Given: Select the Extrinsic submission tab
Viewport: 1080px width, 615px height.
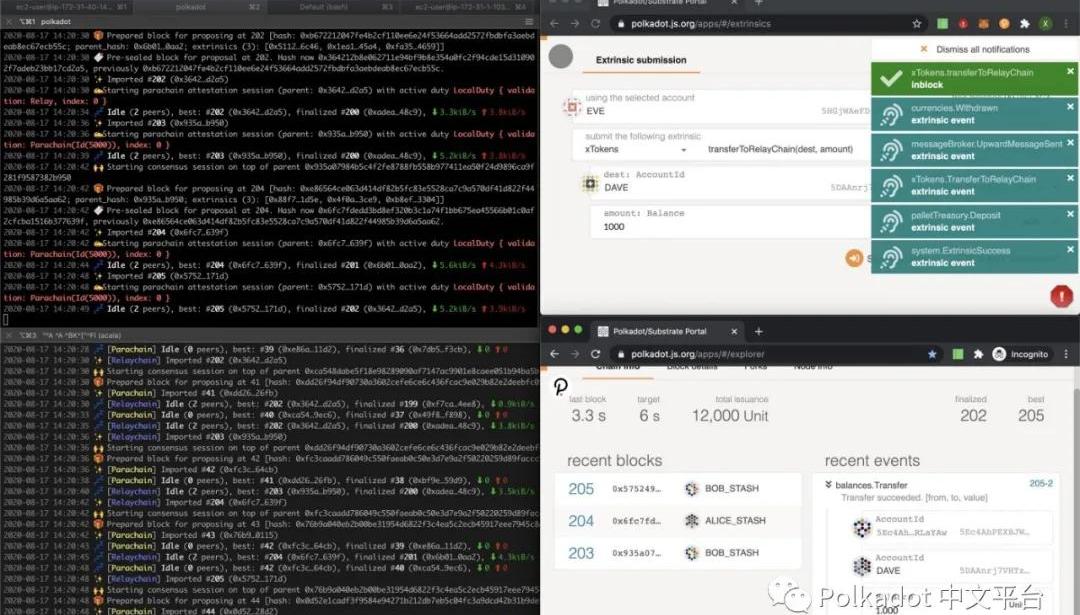Looking at the screenshot, I should coord(641,60).
